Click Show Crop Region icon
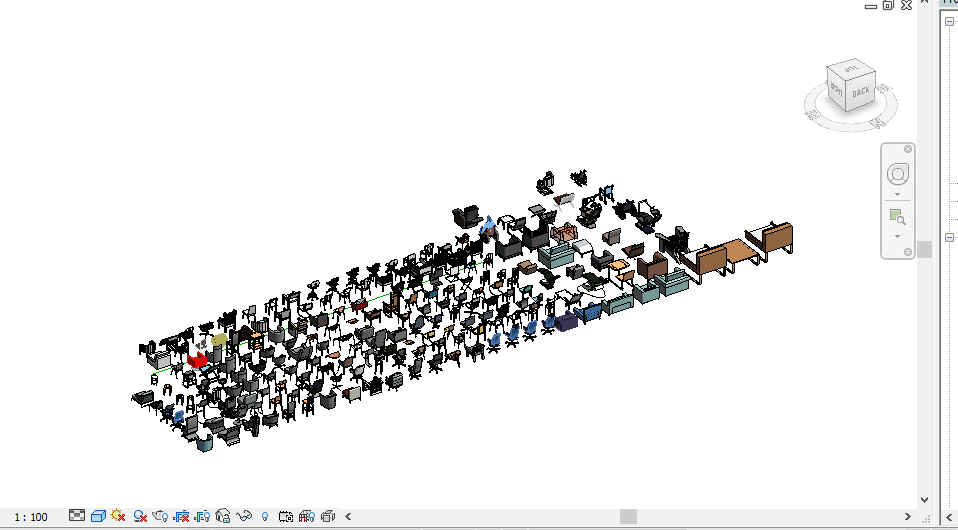The height and width of the screenshot is (530, 958). [203, 516]
